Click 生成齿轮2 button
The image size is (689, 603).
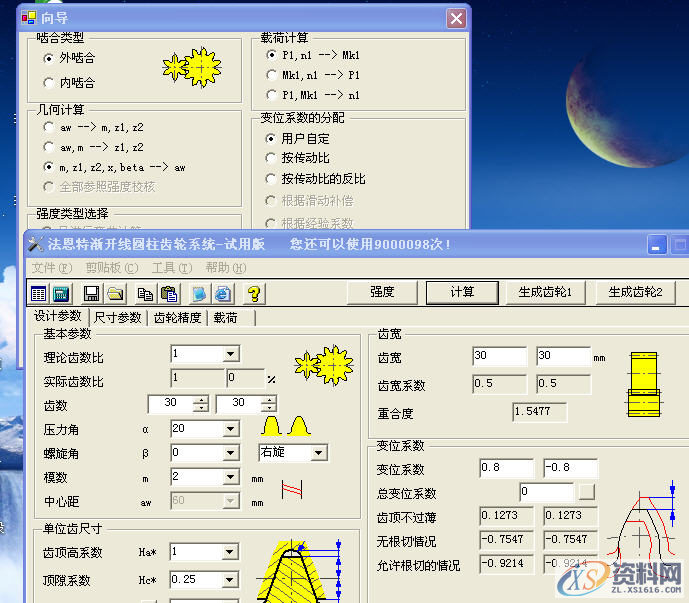[x=635, y=292]
